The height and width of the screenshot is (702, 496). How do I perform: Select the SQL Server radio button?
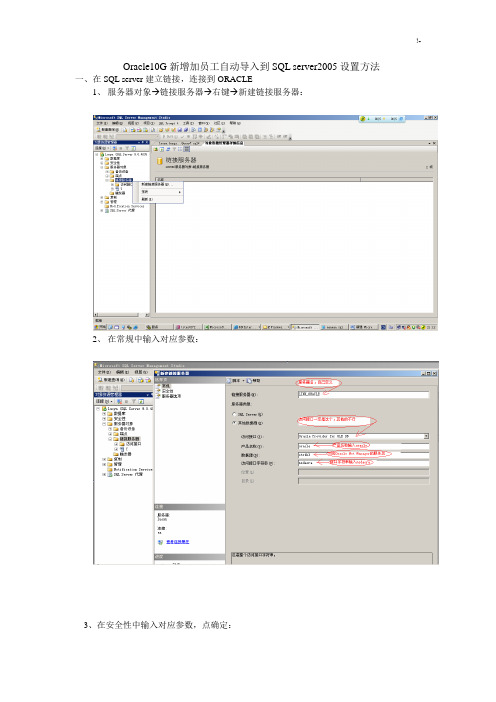click(x=234, y=414)
